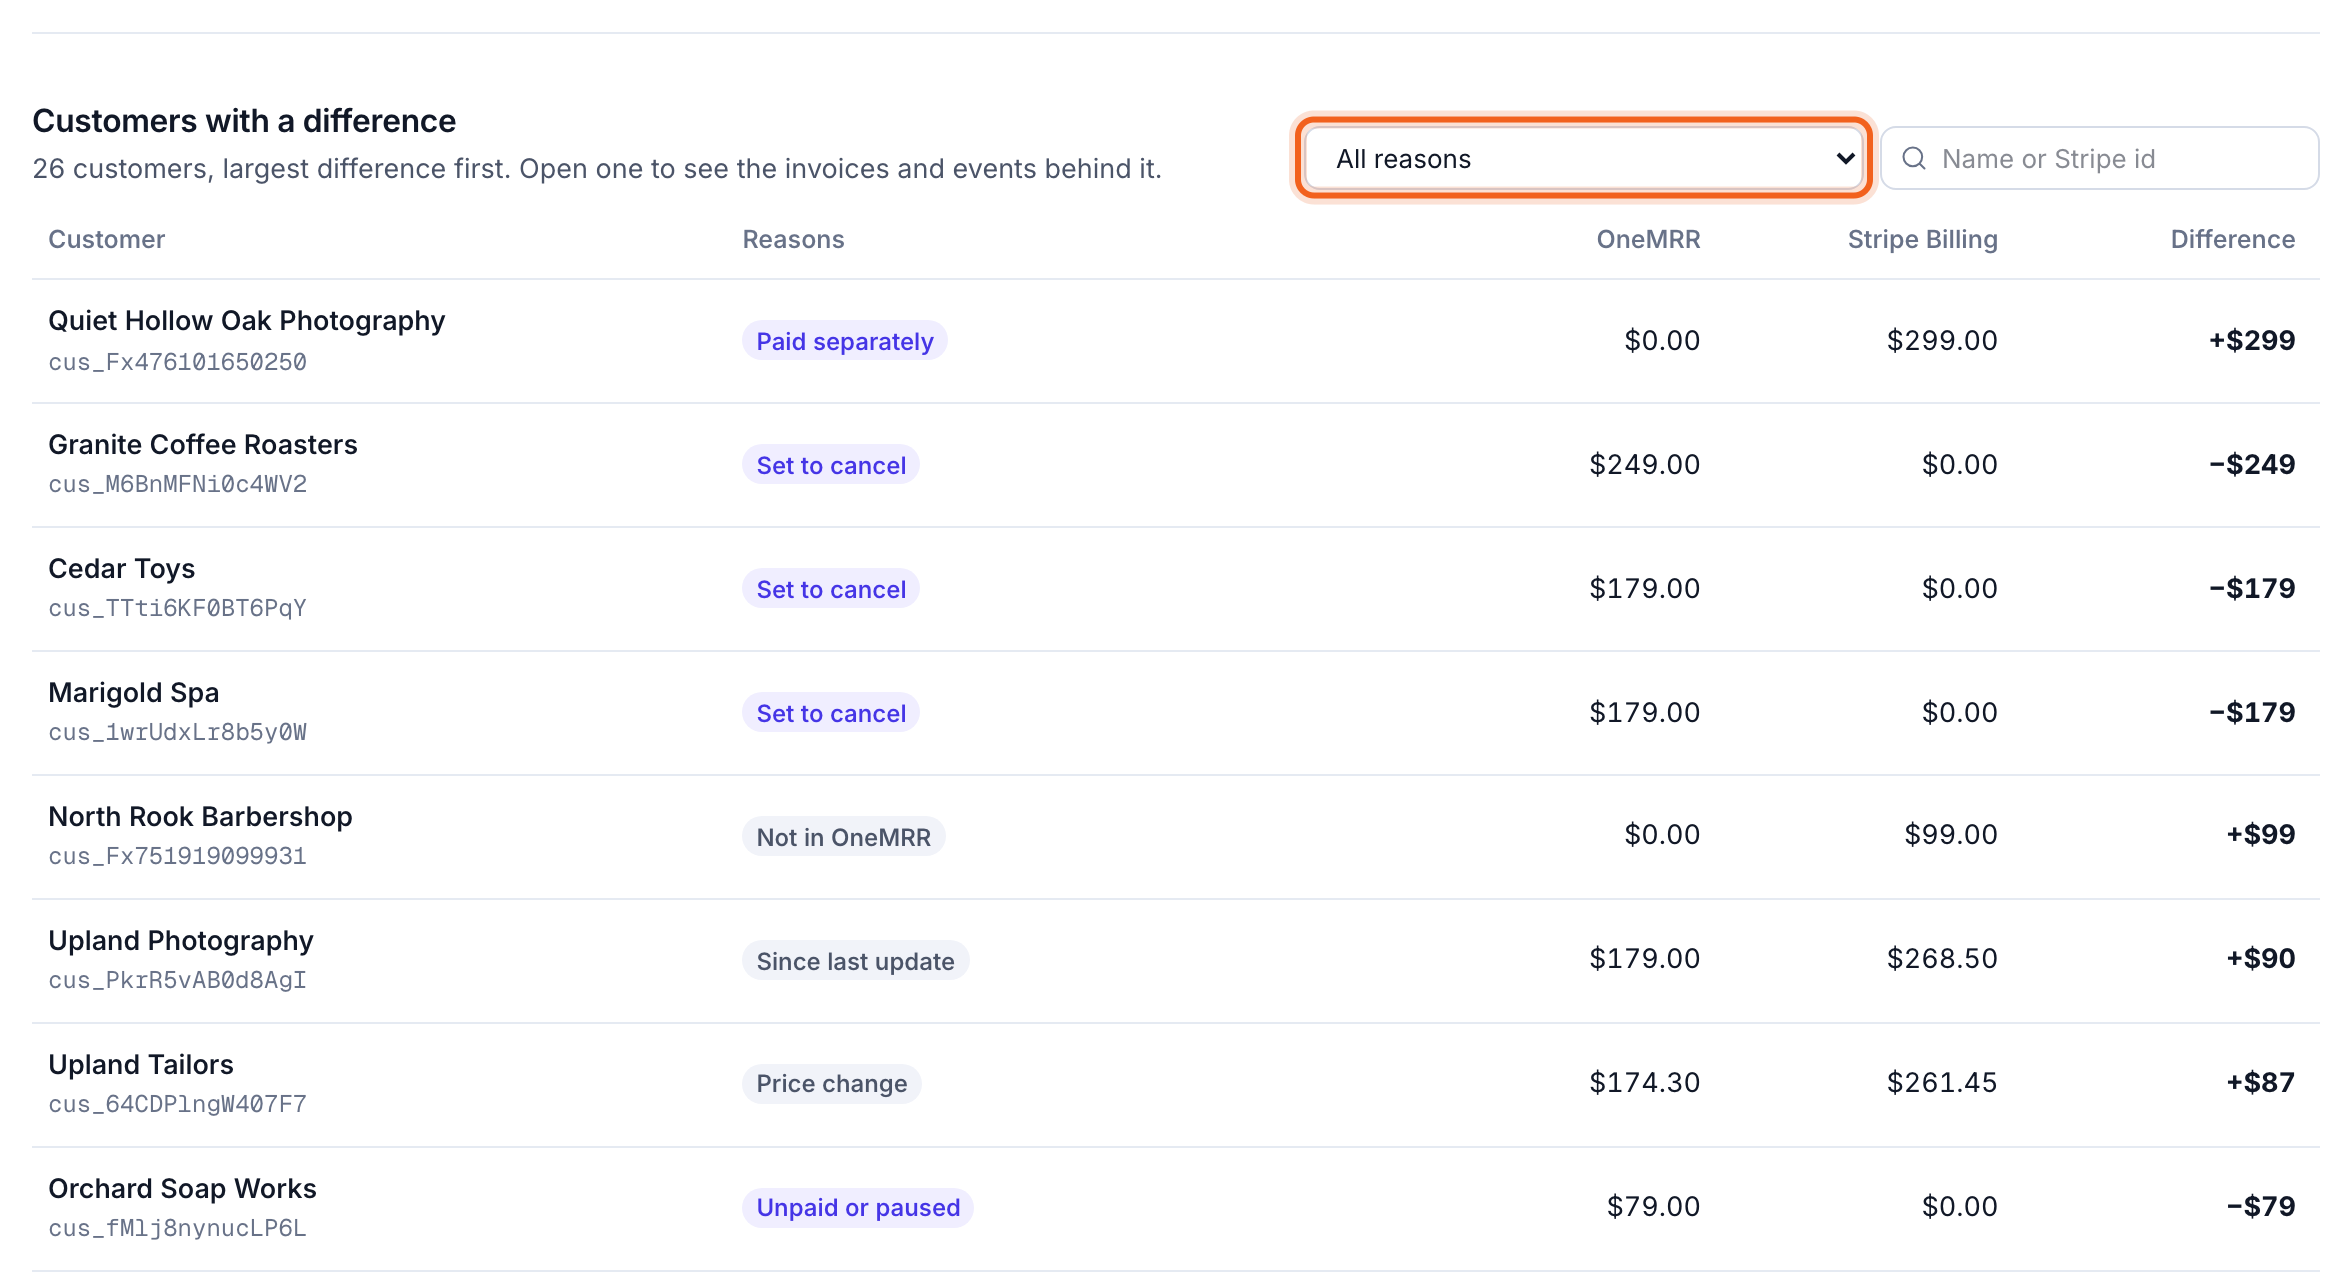Click the $261.45 Stripe Billing amount
2352x1280 pixels.
coord(1942,1083)
